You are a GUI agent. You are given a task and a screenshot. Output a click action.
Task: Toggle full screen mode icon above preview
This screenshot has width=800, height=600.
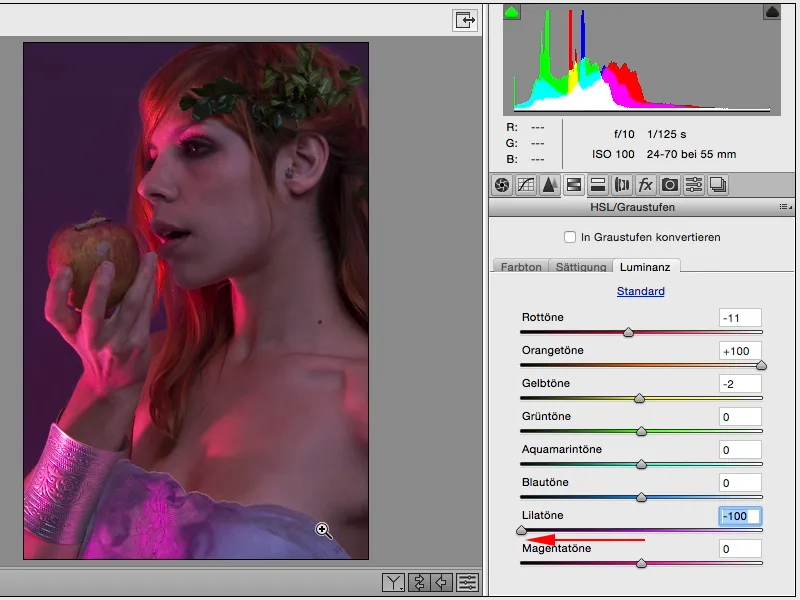465,20
